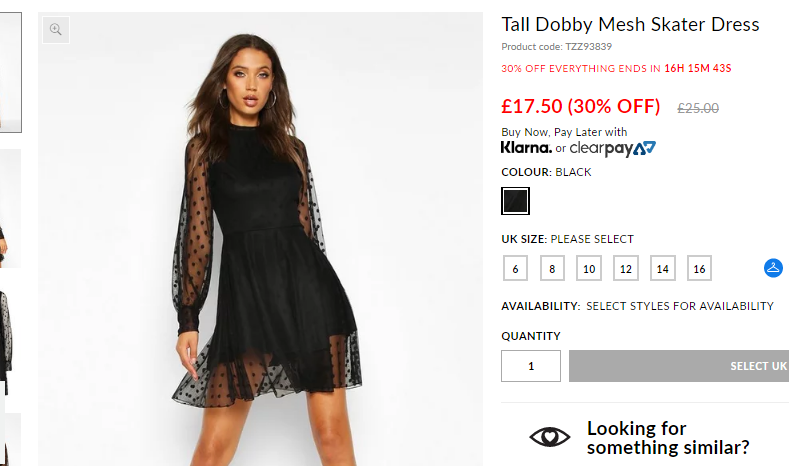Select the first product thumbnail

[x=11, y=72]
